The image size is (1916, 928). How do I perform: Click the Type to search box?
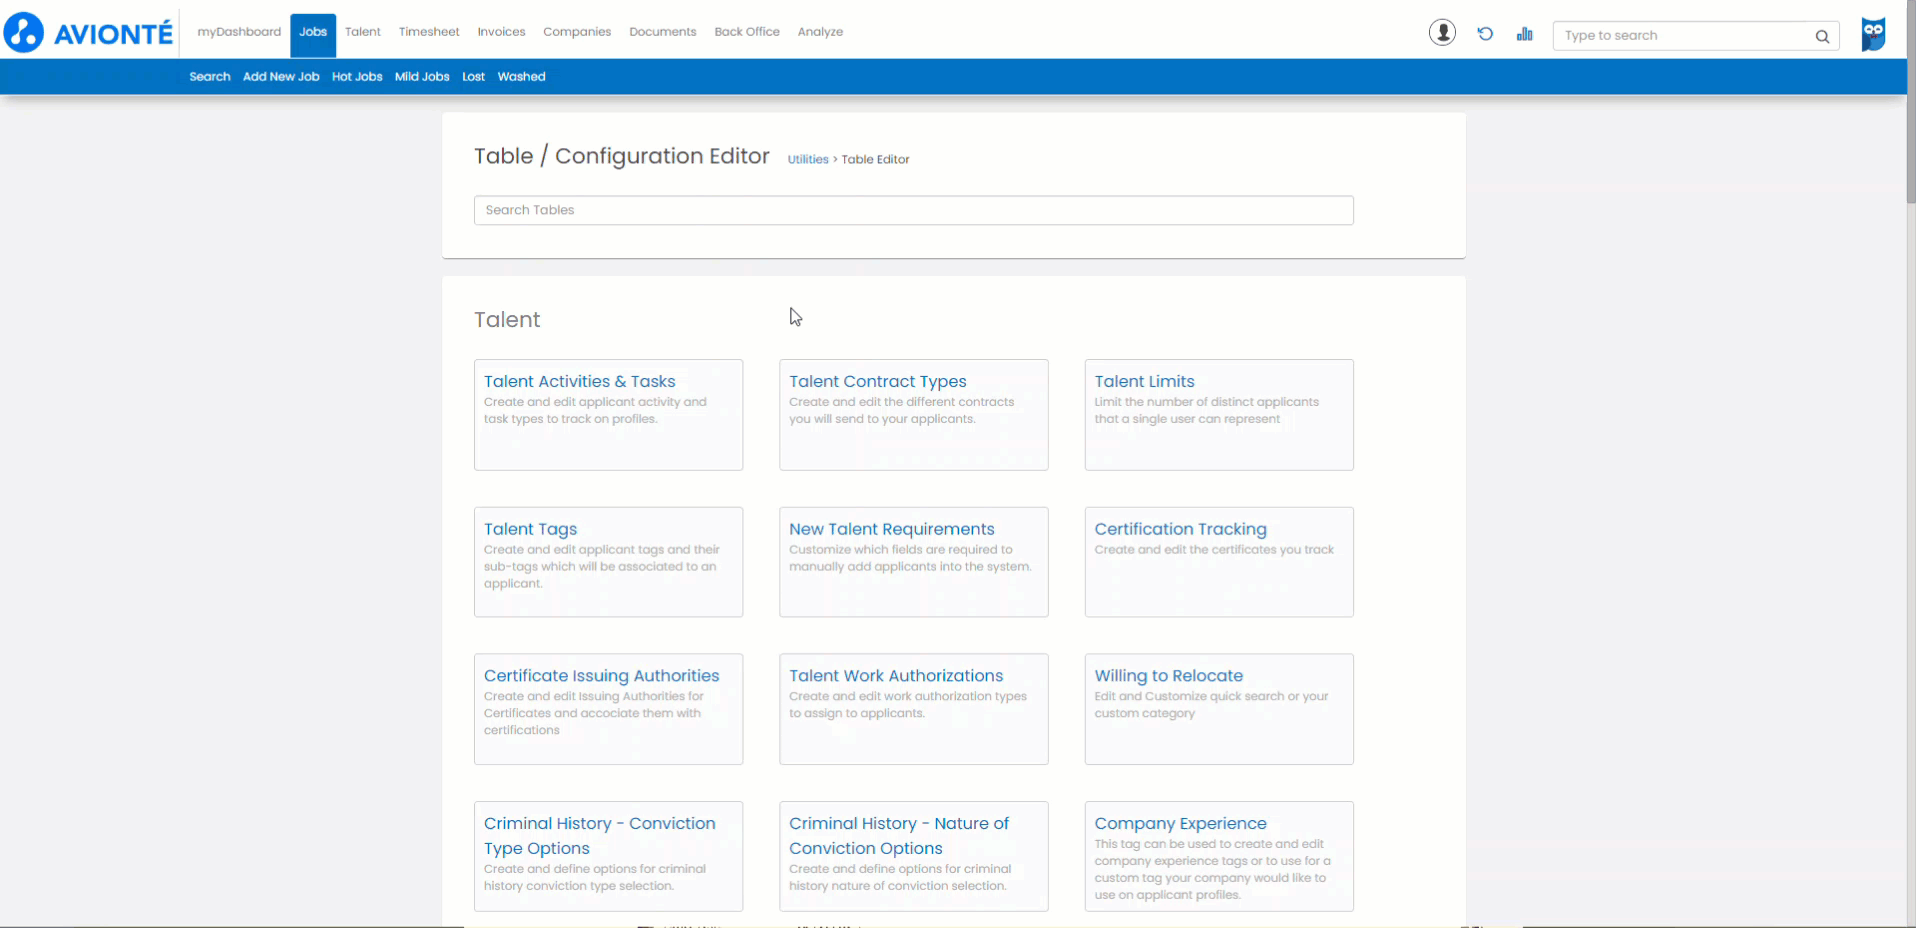[1685, 36]
